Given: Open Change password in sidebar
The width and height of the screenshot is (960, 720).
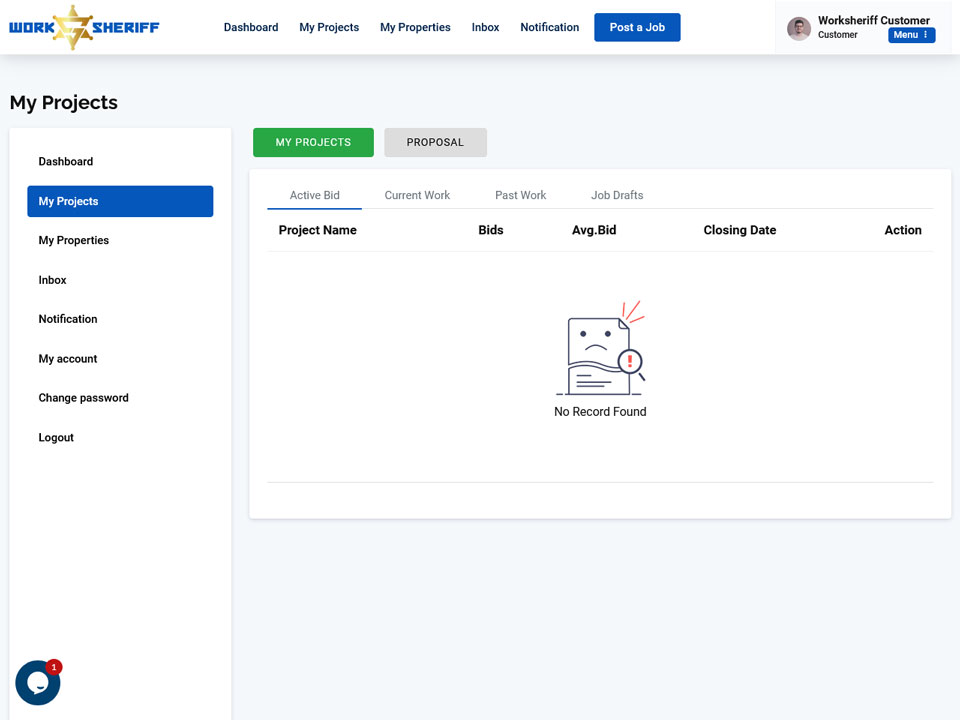Looking at the screenshot, I should tap(83, 398).
